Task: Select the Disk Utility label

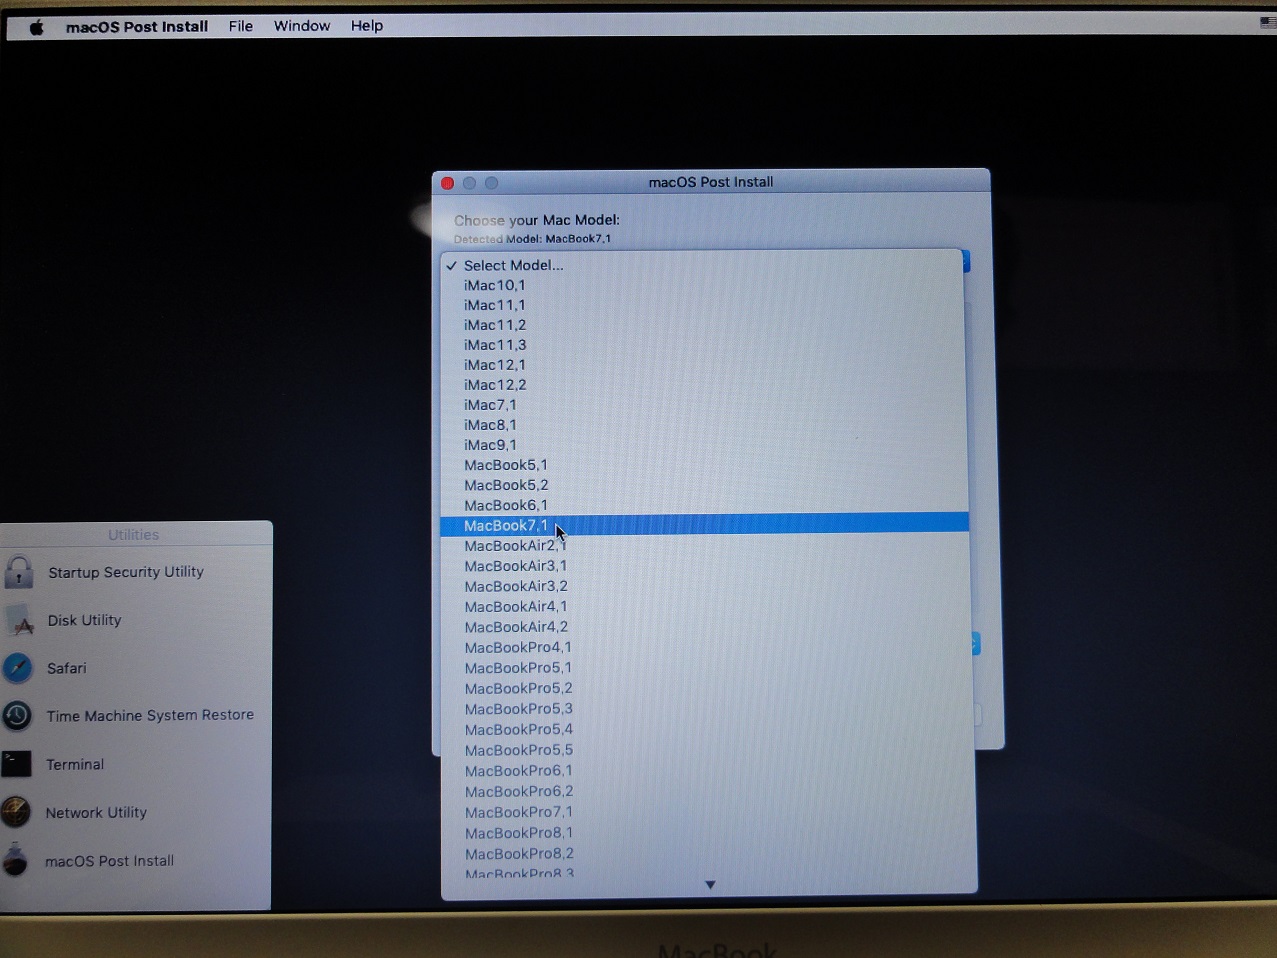Action: (x=84, y=620)
